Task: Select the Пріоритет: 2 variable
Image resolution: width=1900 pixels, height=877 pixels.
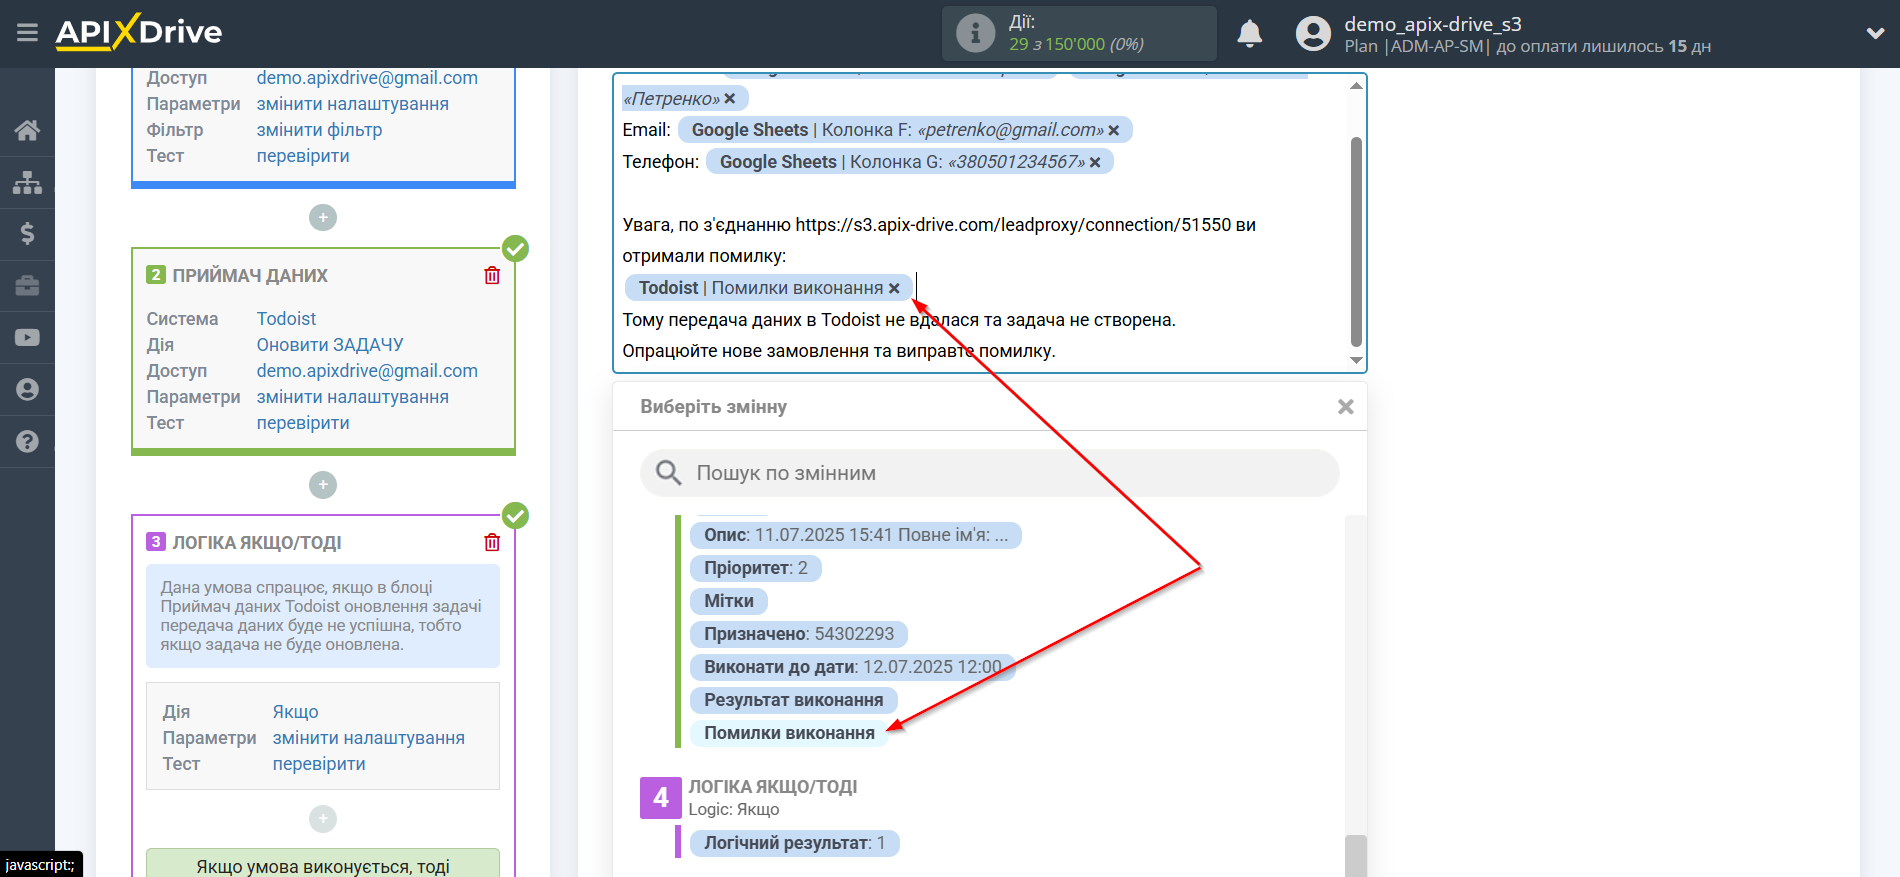Action: (x=756, y=568)
